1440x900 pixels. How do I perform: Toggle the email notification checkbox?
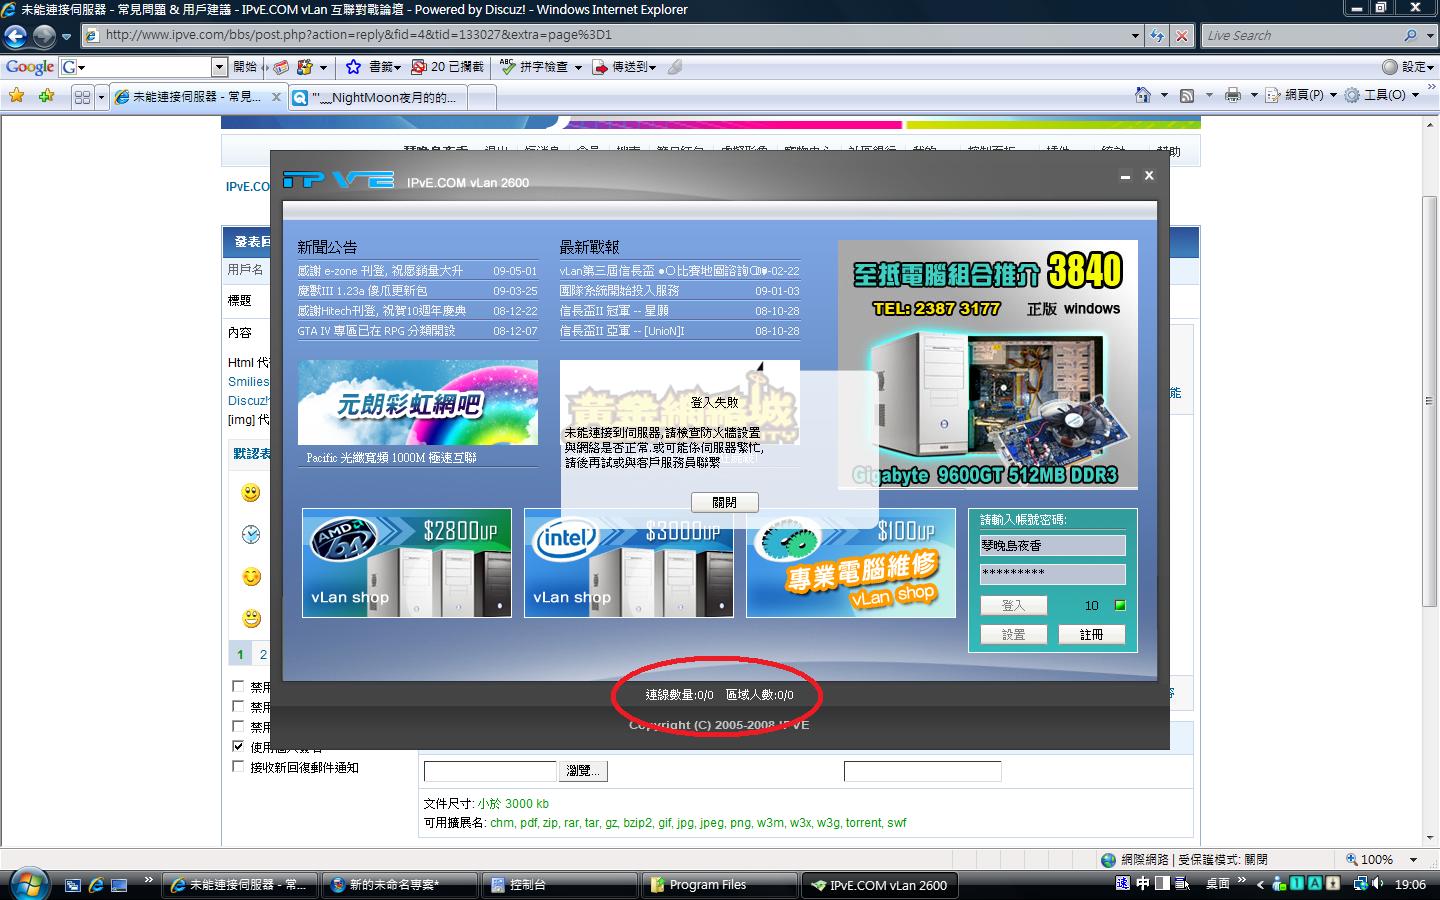tap(238, 767)
